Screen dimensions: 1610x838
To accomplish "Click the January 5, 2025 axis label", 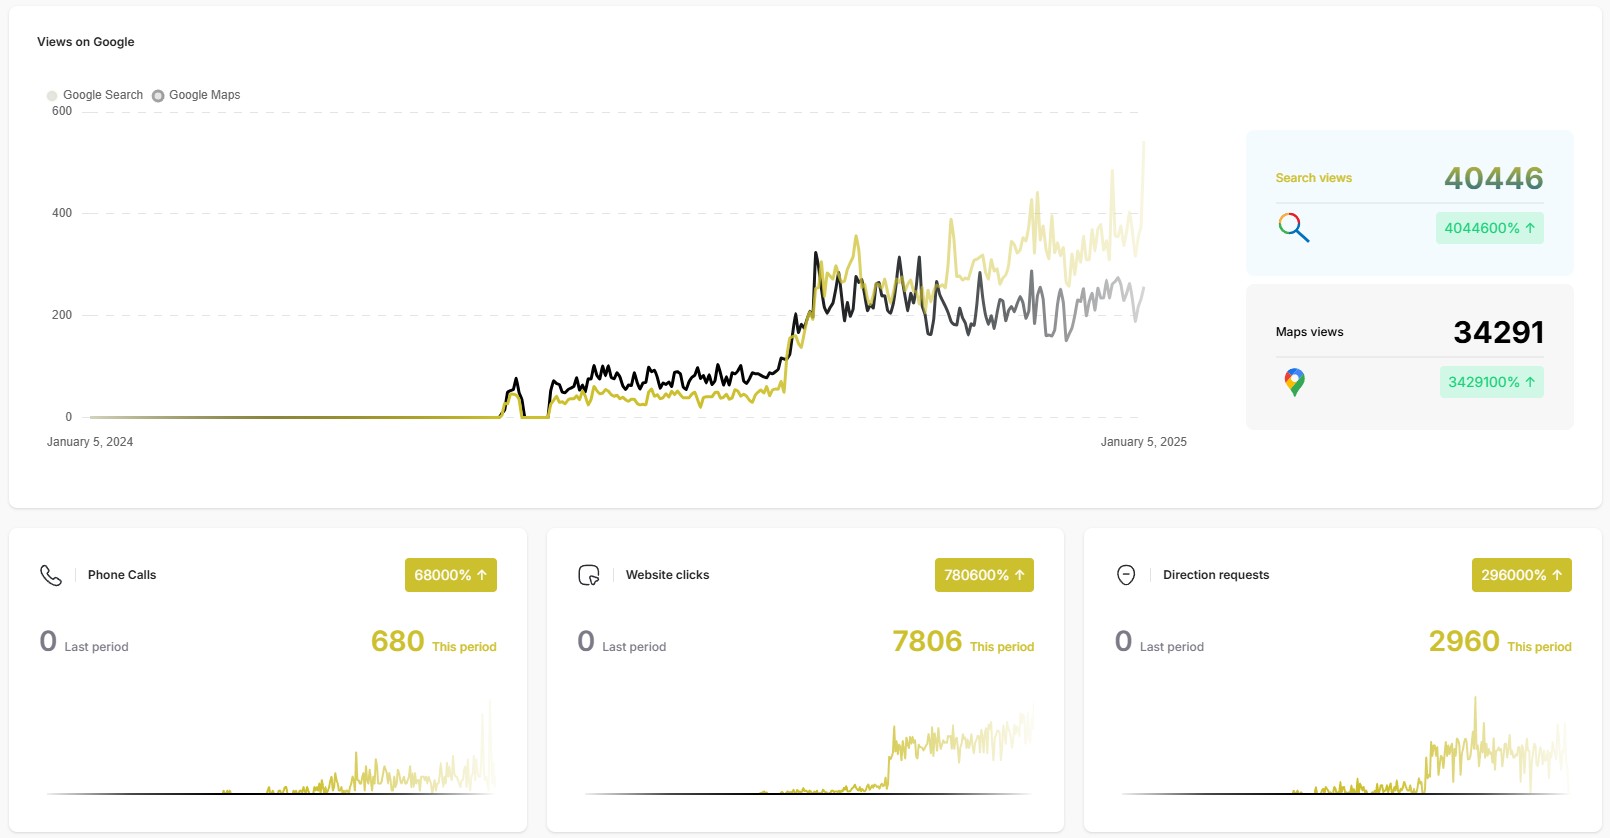I will point(1143,442).
